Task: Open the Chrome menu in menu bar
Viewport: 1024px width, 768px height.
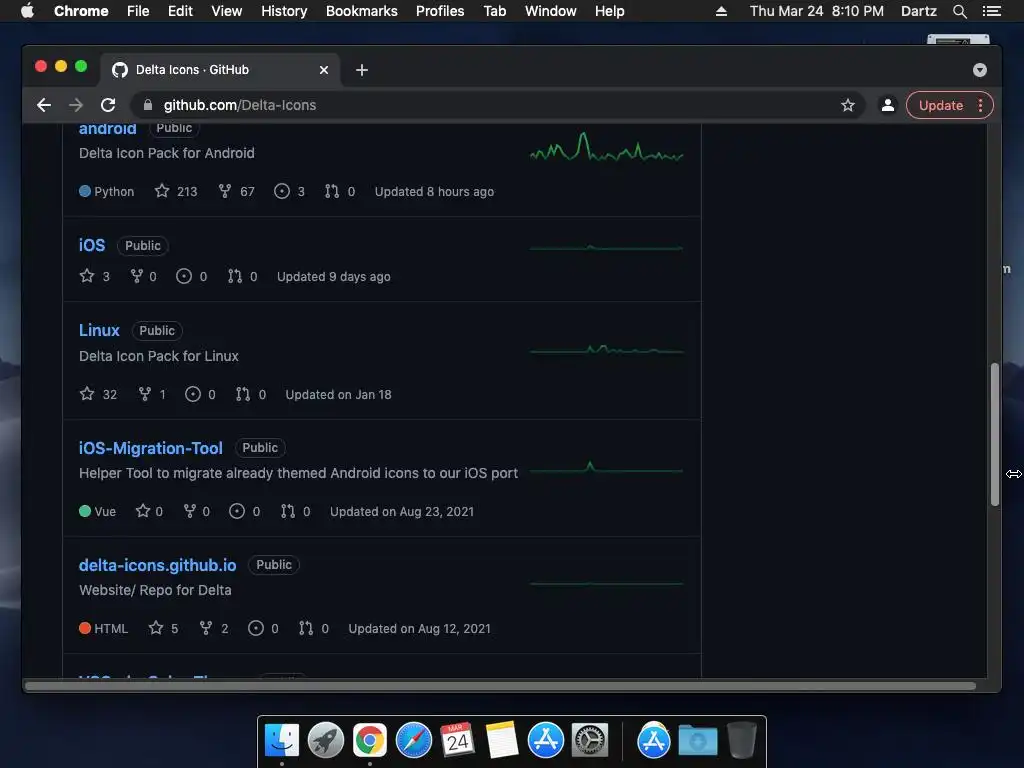Action: tap(81, 11)
